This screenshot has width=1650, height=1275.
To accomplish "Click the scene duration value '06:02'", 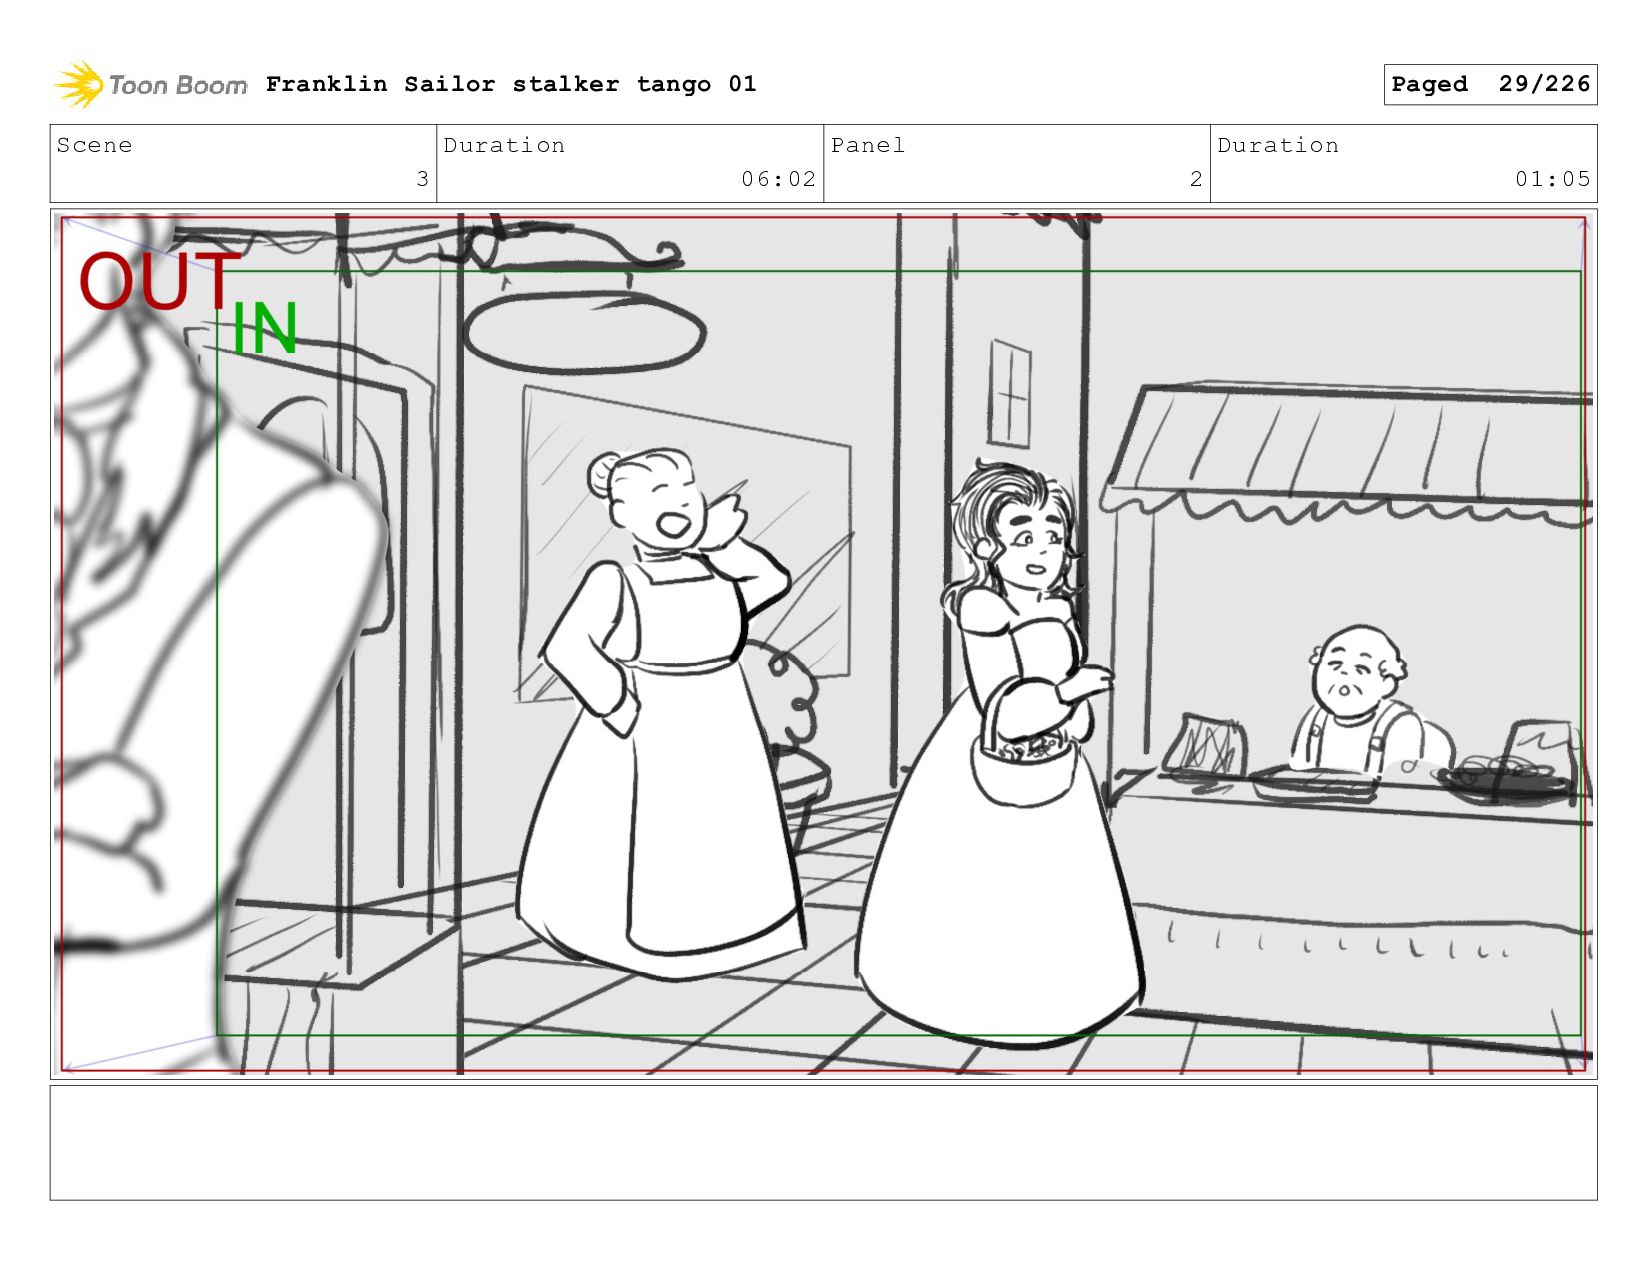I will pyautogui.click(x=778, y=179).
